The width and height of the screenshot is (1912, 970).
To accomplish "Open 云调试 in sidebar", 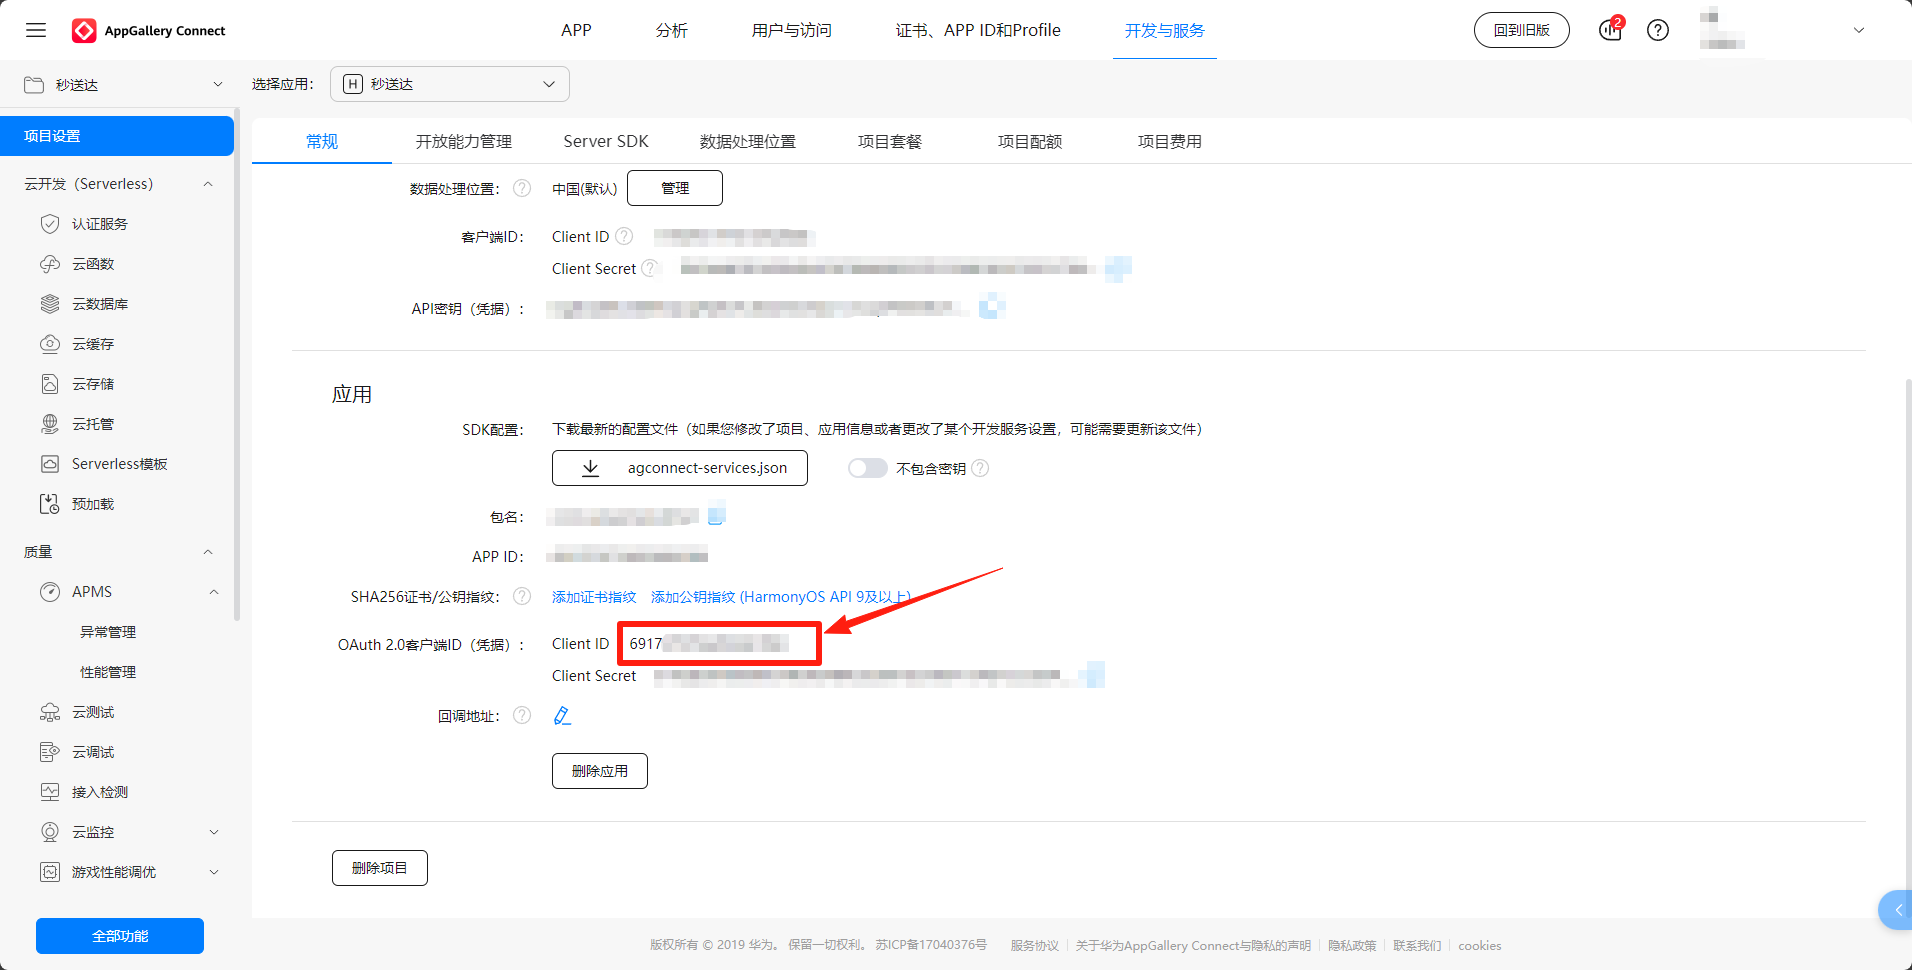I will 93,752.
